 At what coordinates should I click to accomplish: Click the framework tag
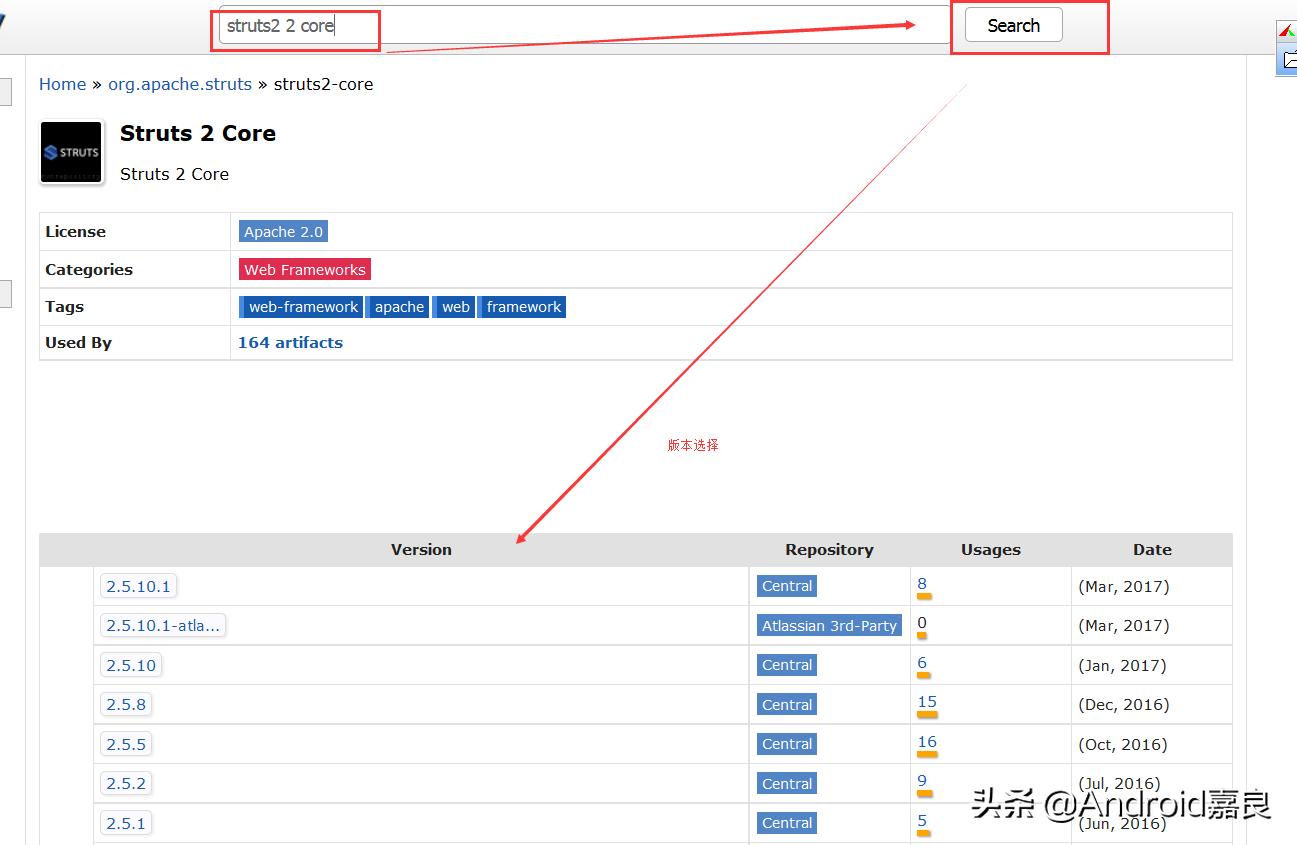click(523, 307)
